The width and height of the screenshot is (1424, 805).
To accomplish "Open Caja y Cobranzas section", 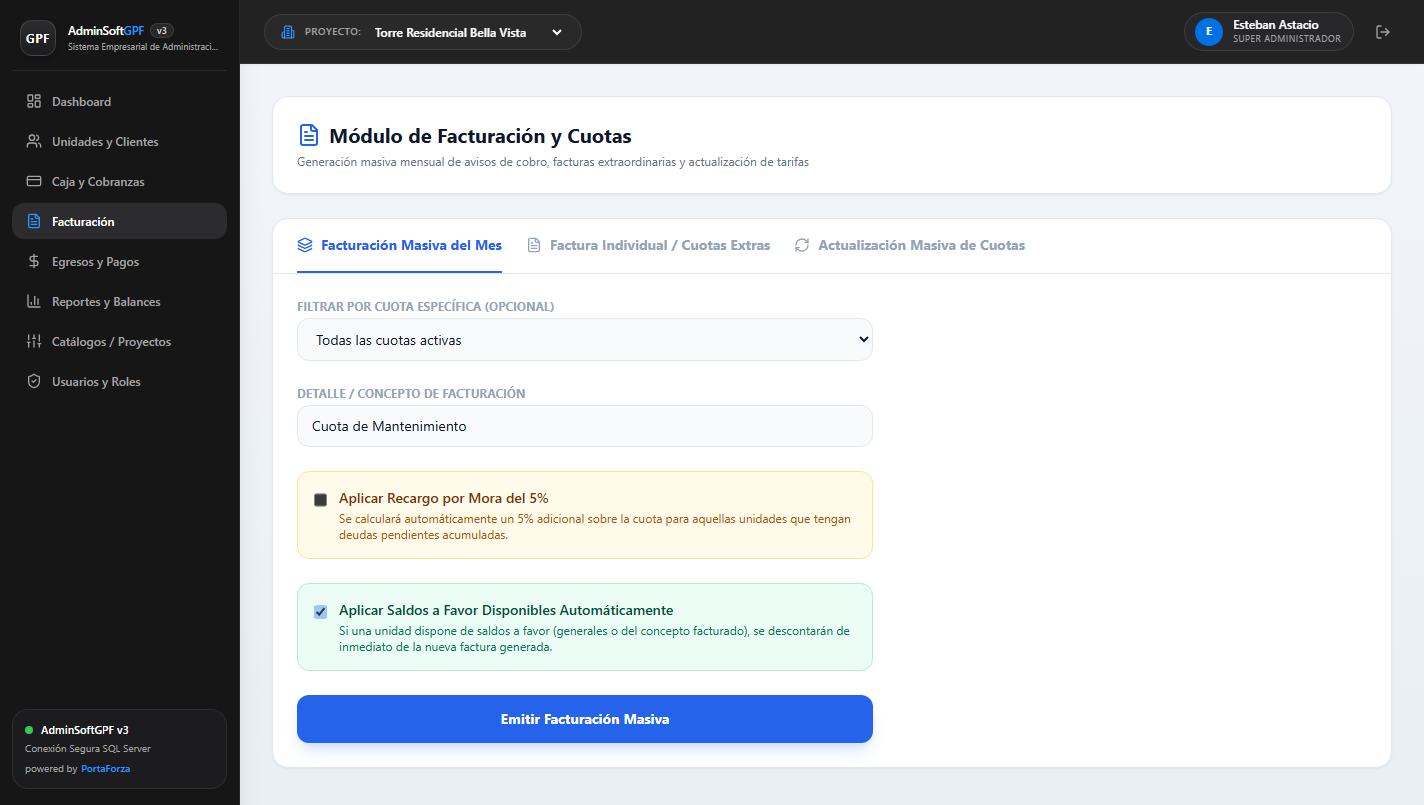I will click(x=119, y=181).
